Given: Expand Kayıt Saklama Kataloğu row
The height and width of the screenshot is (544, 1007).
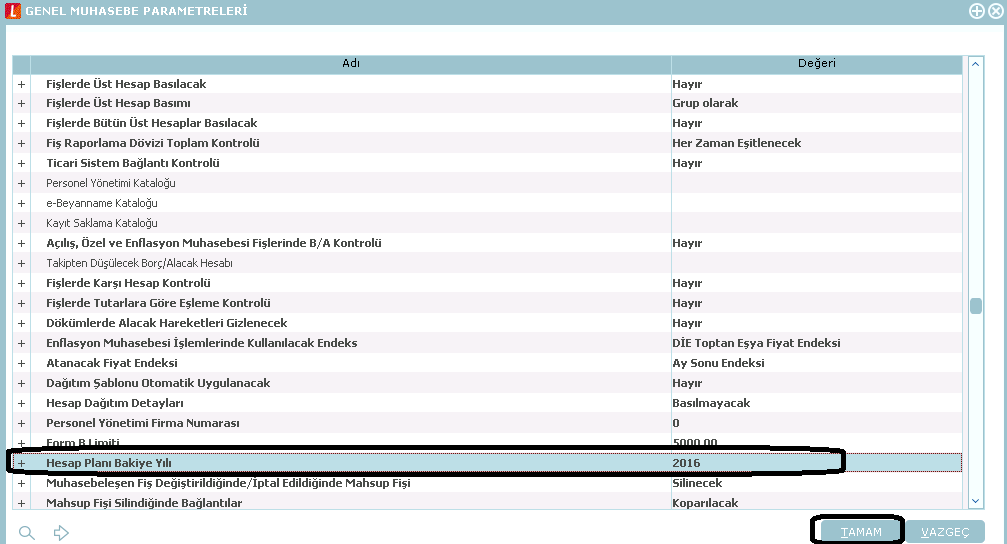Looking at the screenshot, I should (x=21, y=223).
